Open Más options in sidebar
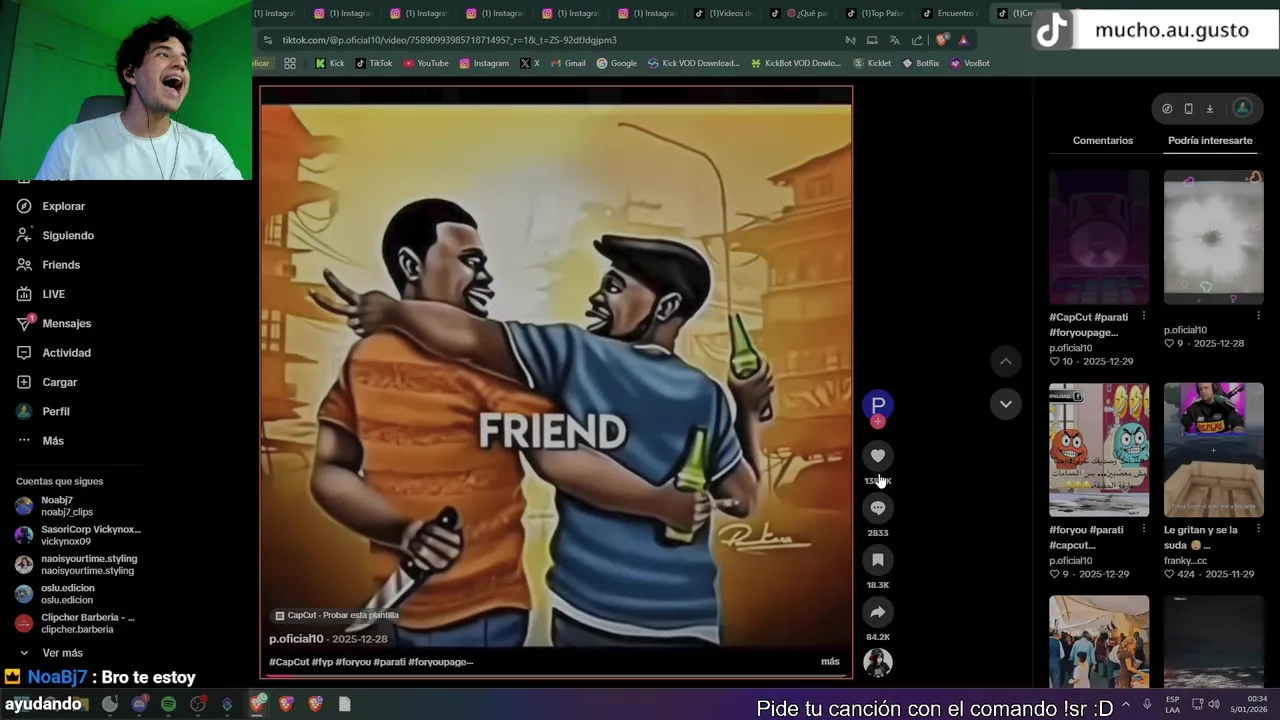Image resolution: width=1280 pixels, height=720 pixels. click(x=40, y=441)
